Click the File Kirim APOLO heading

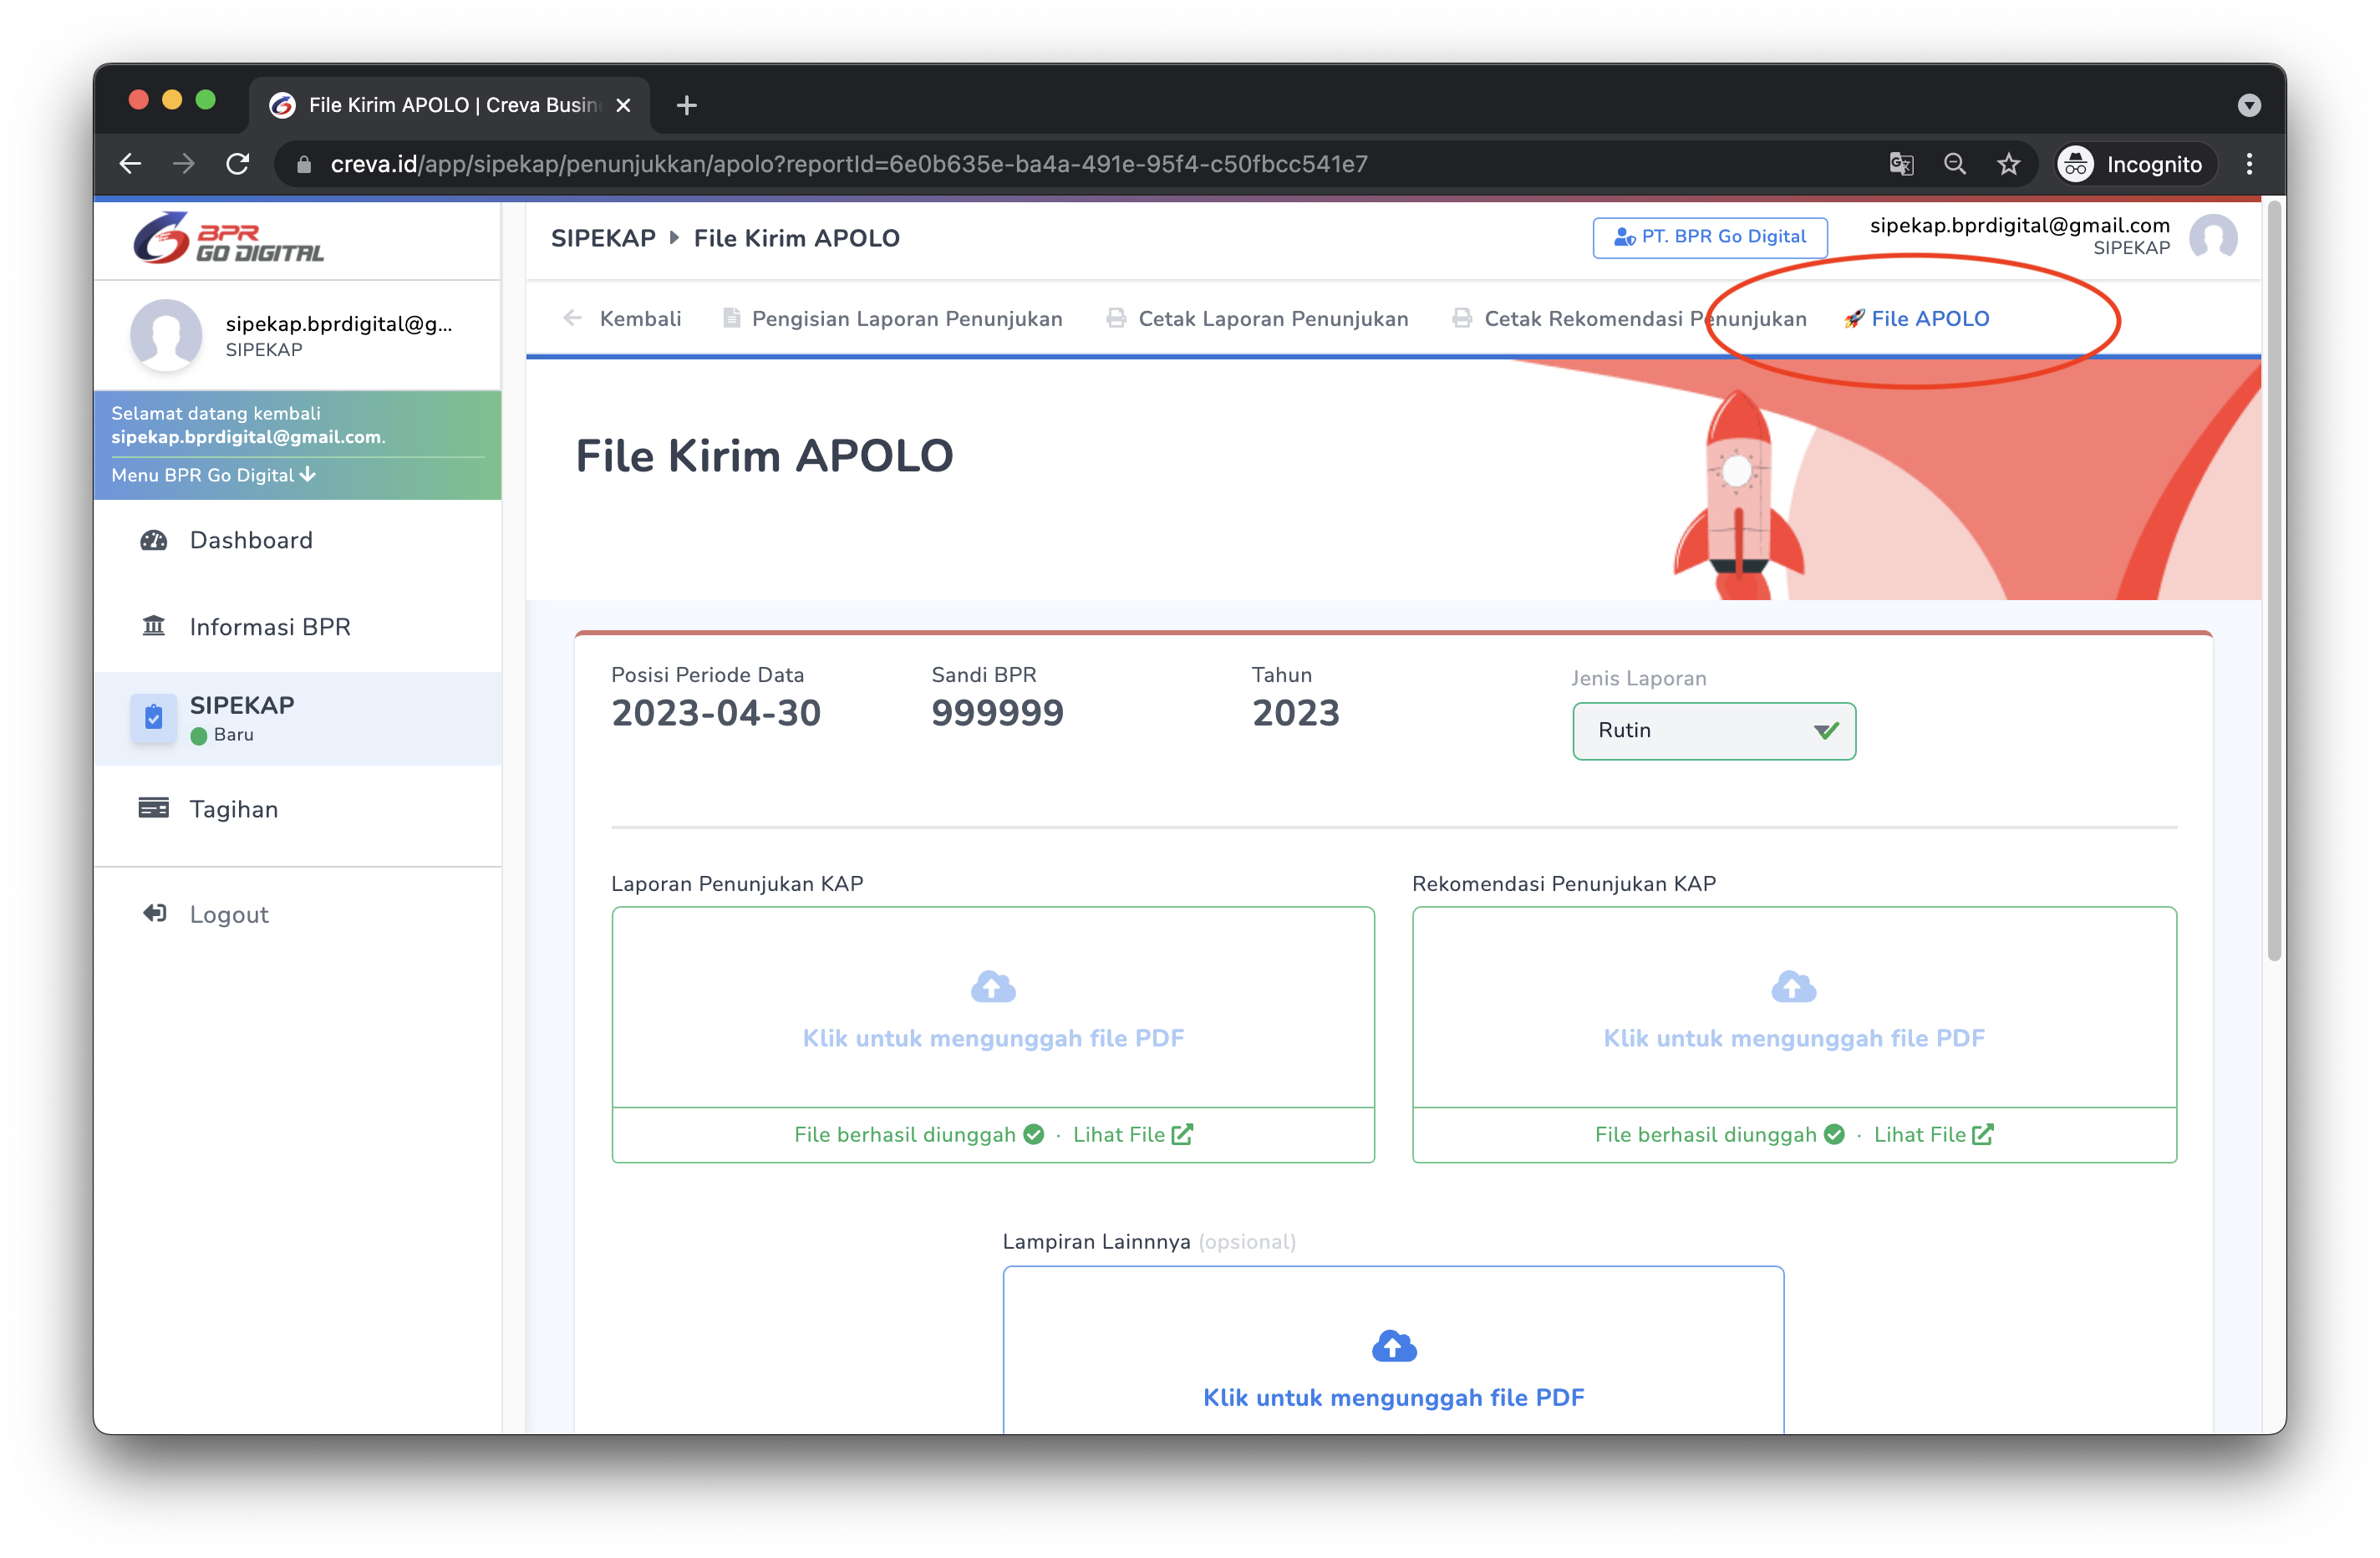[x=764, y=456]
